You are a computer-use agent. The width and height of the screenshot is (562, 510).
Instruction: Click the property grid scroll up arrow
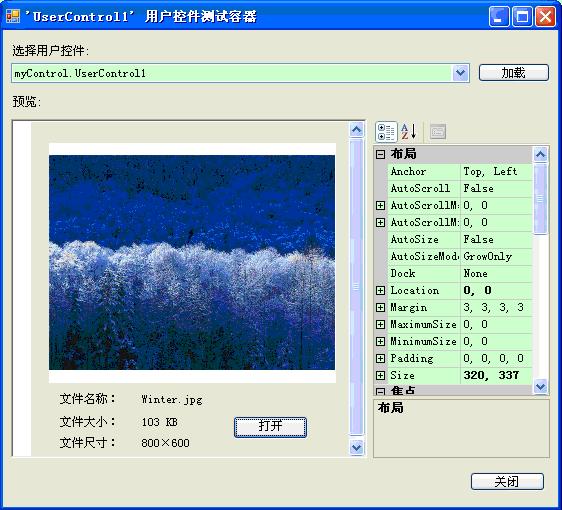click(x=540, y=154)
